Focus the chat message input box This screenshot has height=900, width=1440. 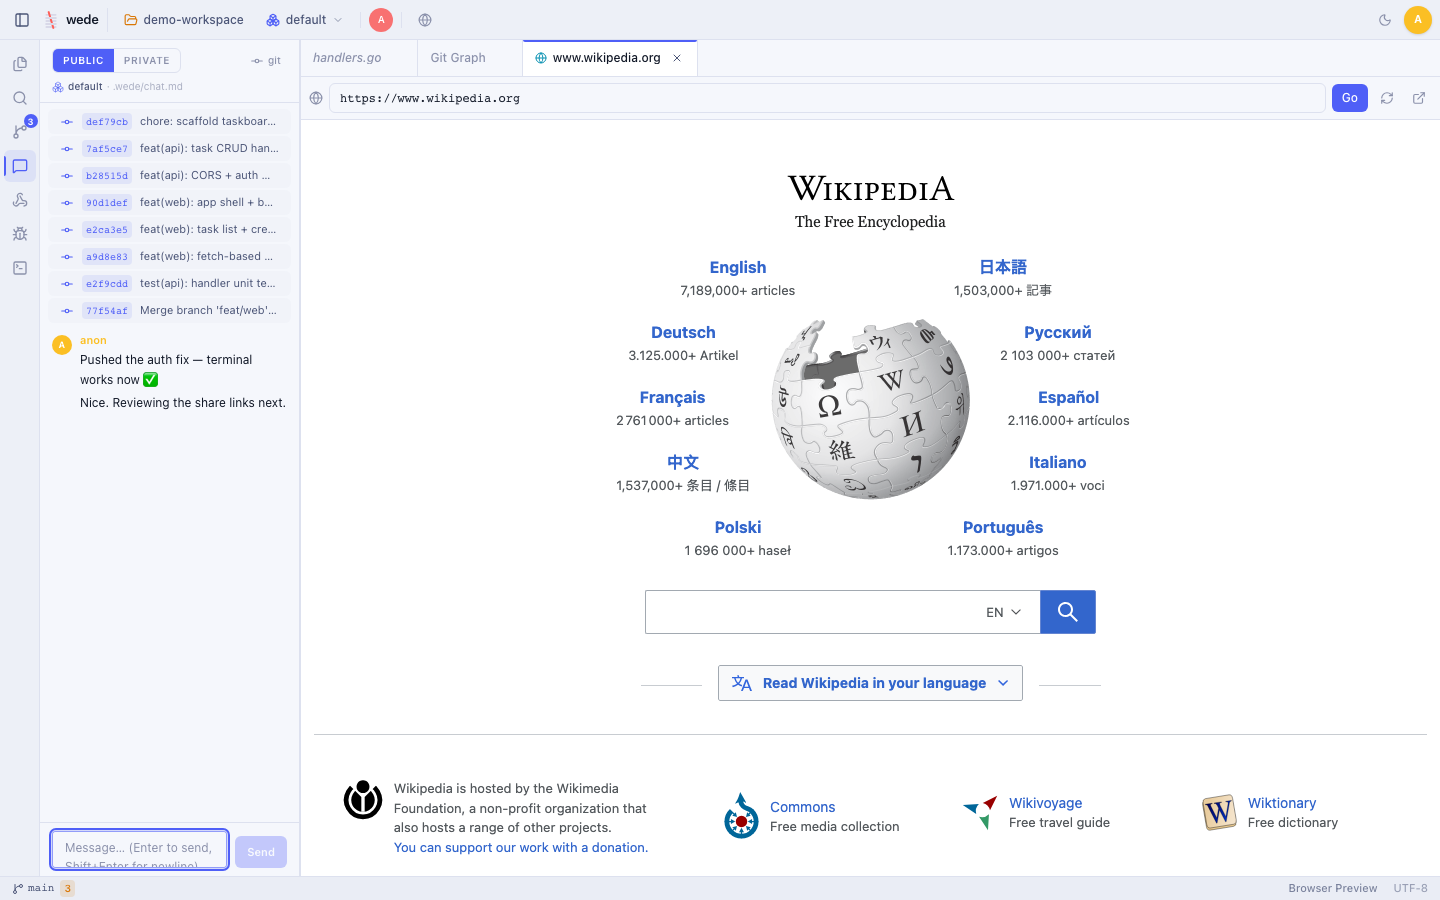click(x=140, y=850)
